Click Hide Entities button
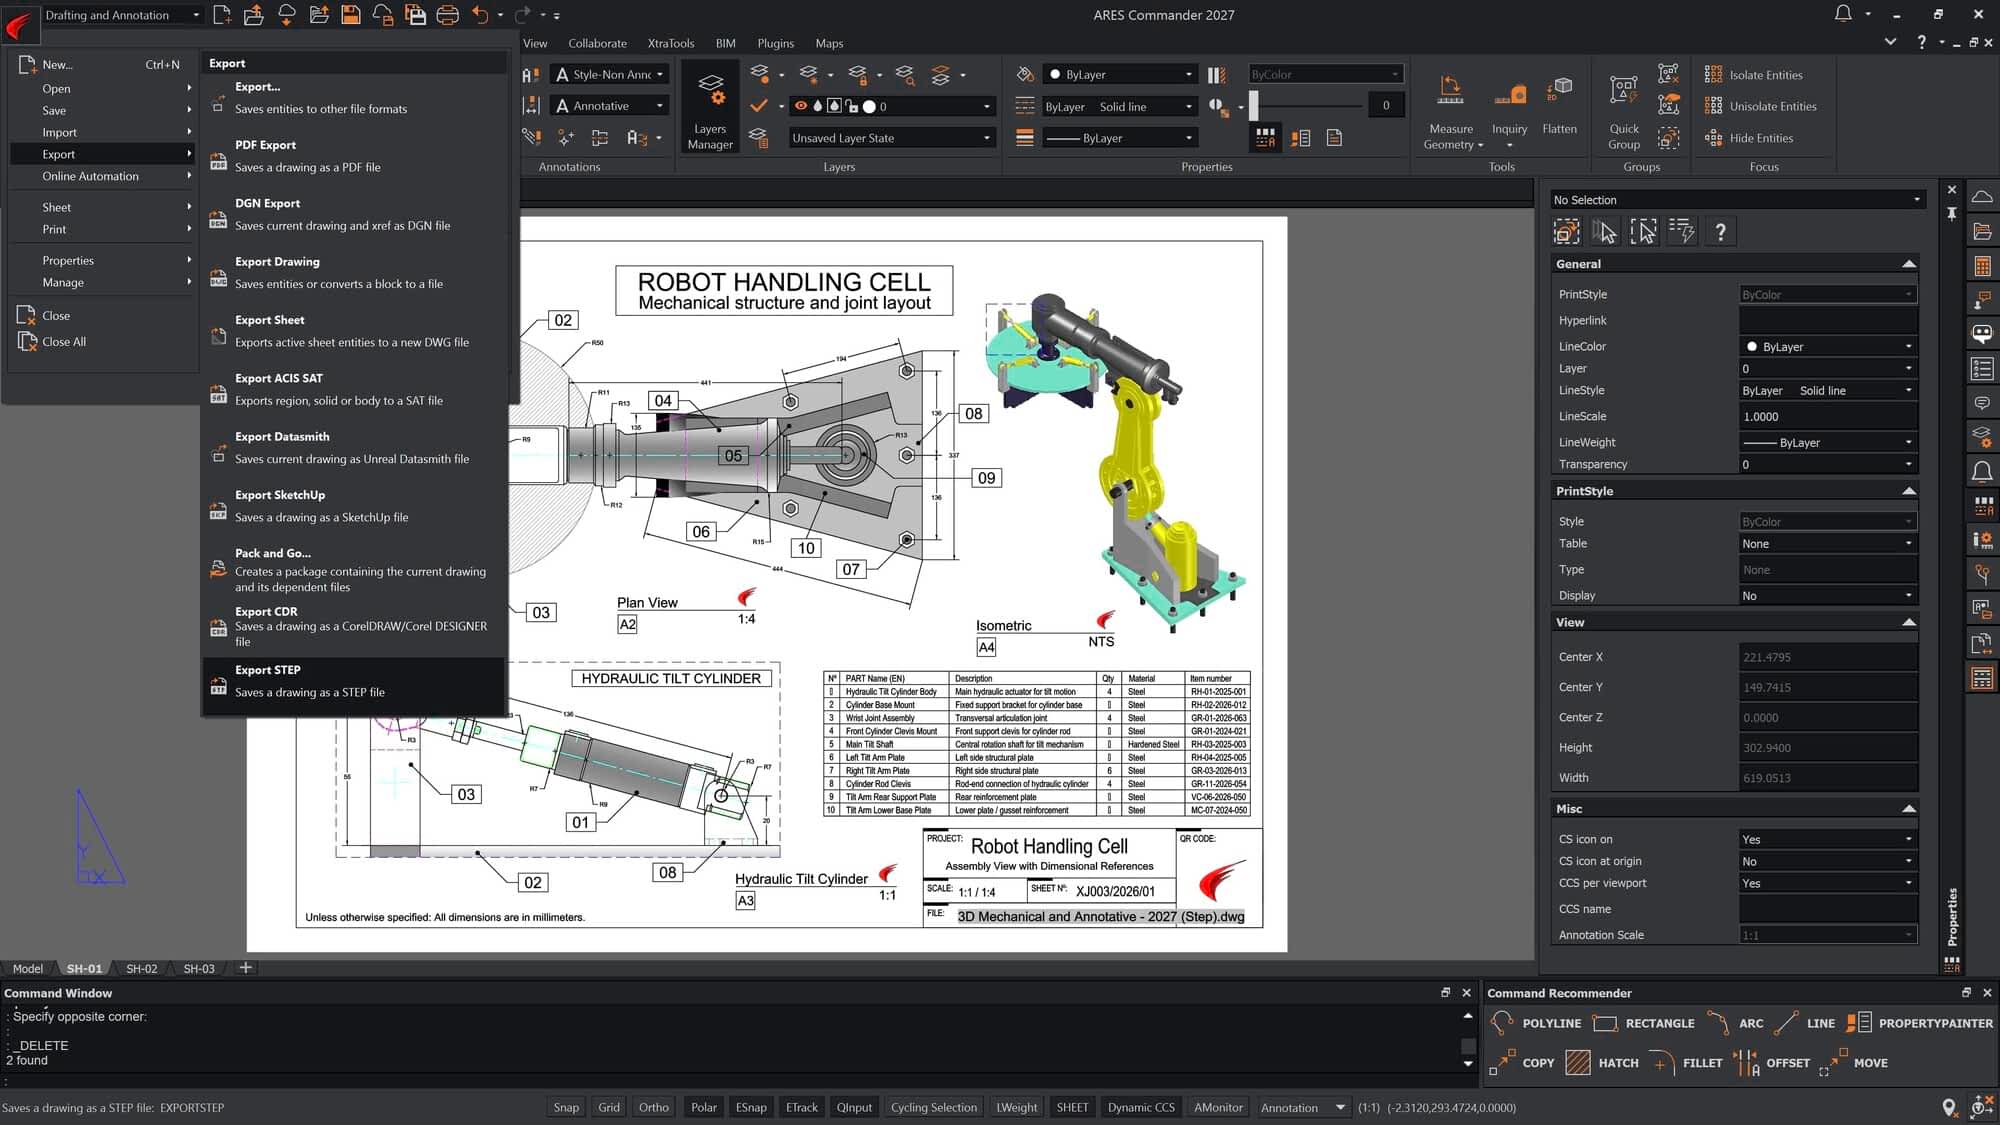The image size is (2000, 1125). [x=1760, y=138]
